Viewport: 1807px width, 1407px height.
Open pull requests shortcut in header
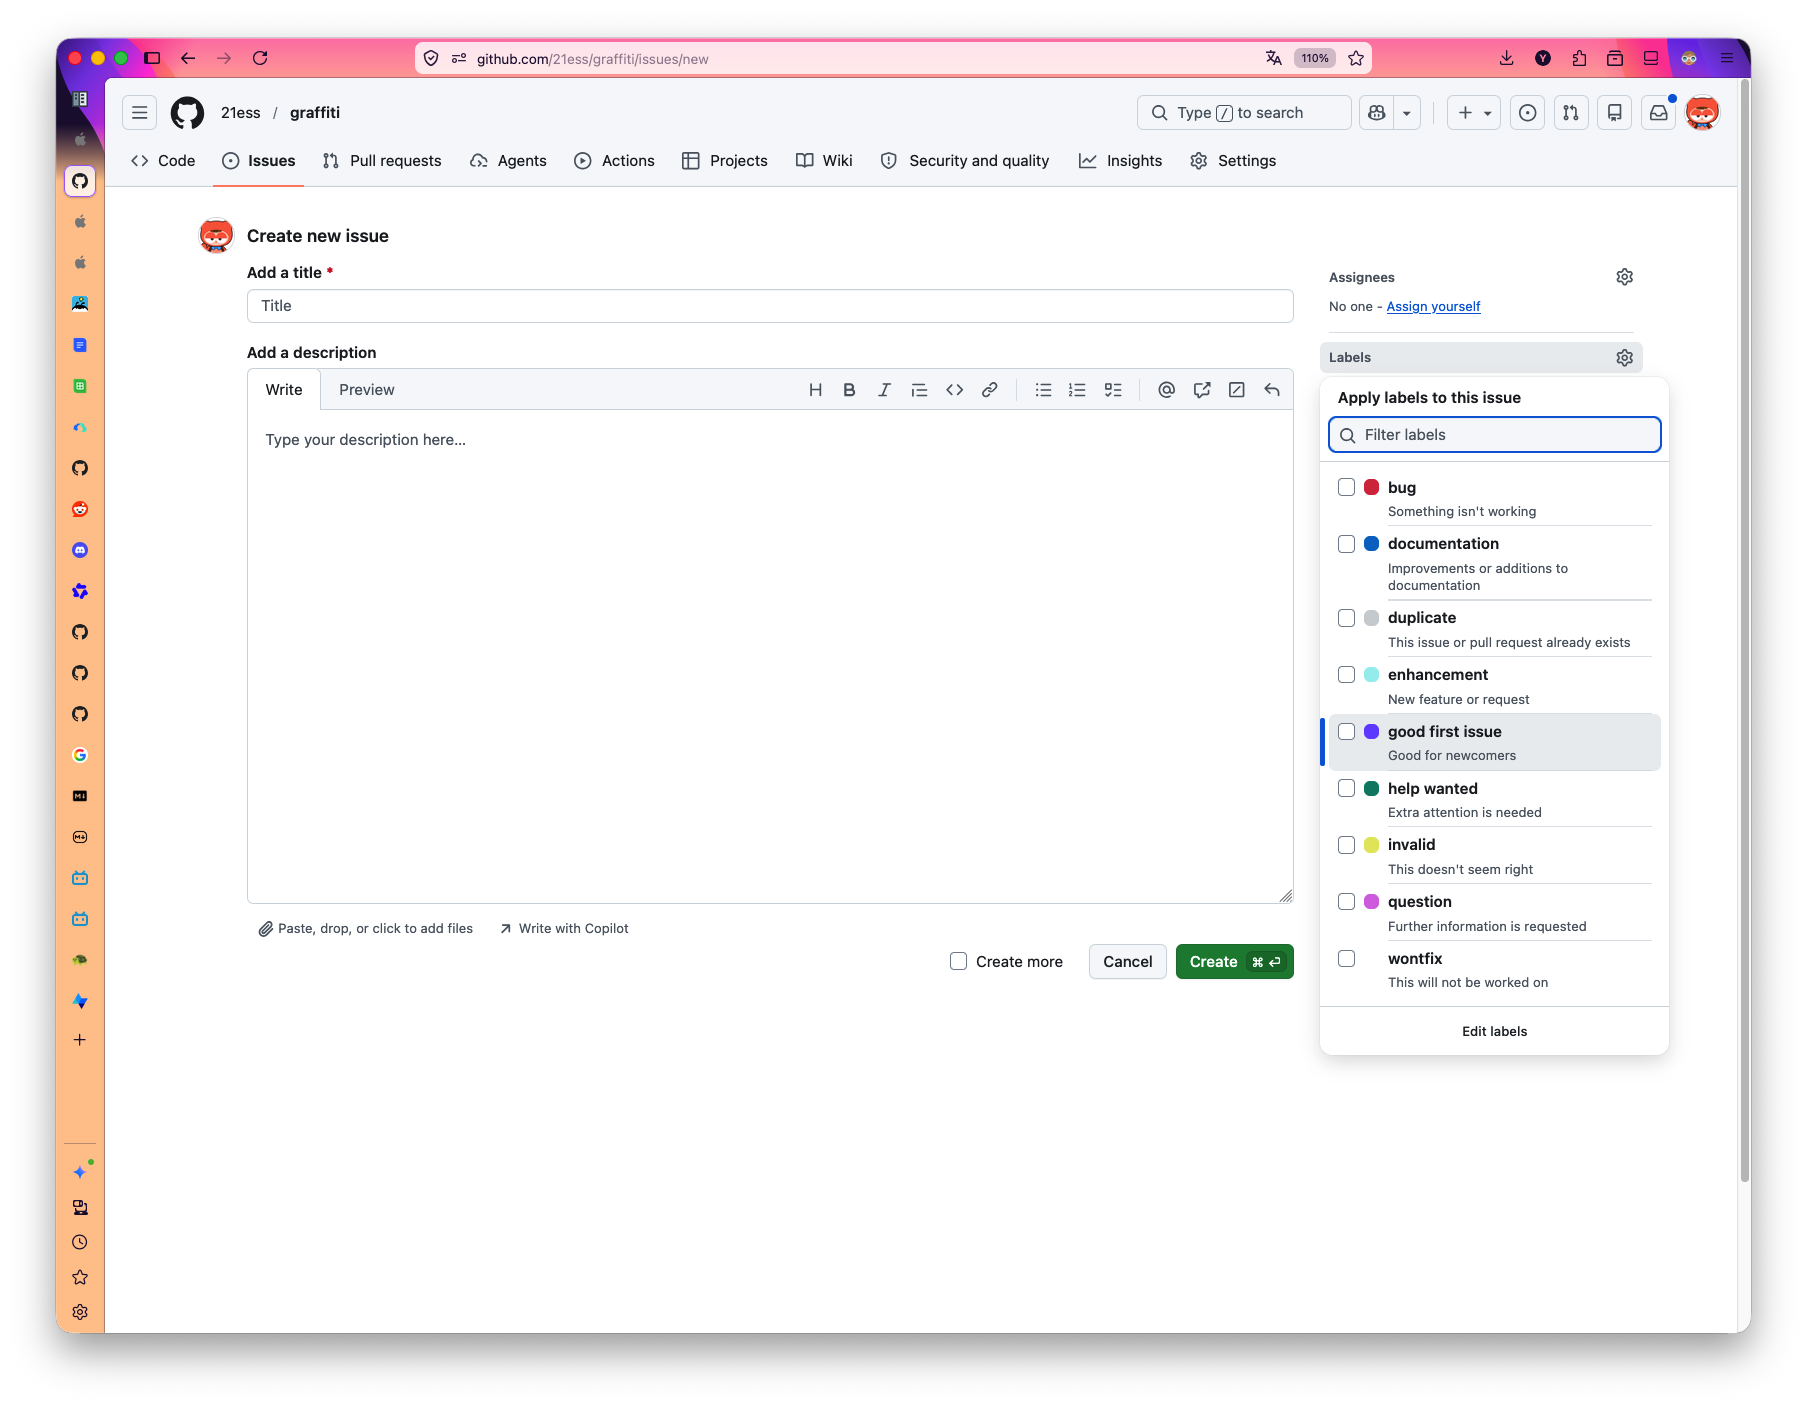(x=1571, y=113)
